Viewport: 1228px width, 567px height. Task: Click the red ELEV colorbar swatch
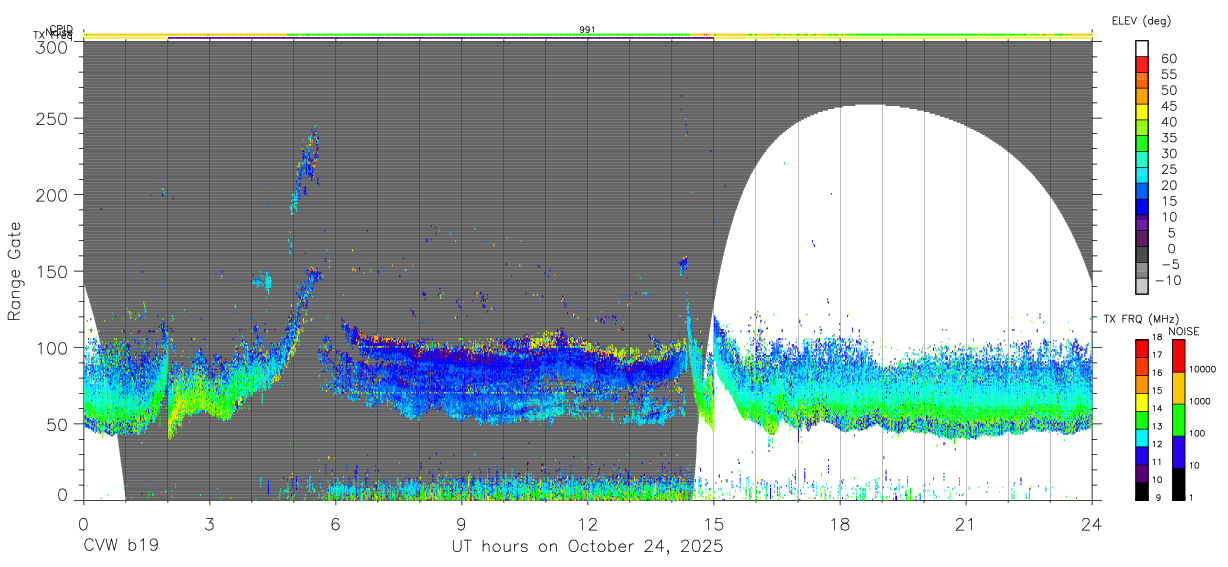pyautogui.click(x=1142, y=64)
